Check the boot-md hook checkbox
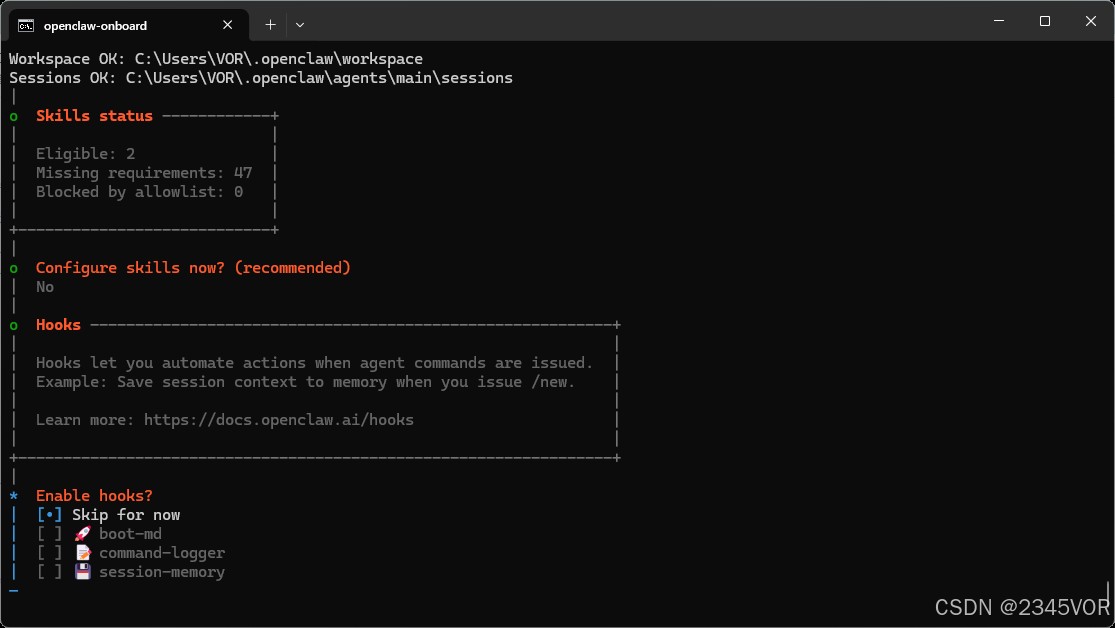The image size is (1115, 628). pyautogui.click(x=49, y=534)
